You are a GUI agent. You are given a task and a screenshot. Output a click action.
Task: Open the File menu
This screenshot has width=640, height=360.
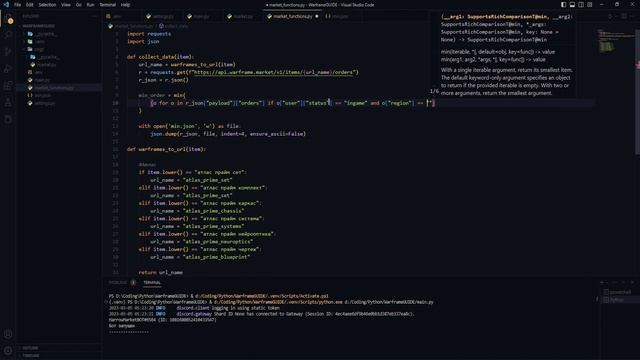point(17,5)
